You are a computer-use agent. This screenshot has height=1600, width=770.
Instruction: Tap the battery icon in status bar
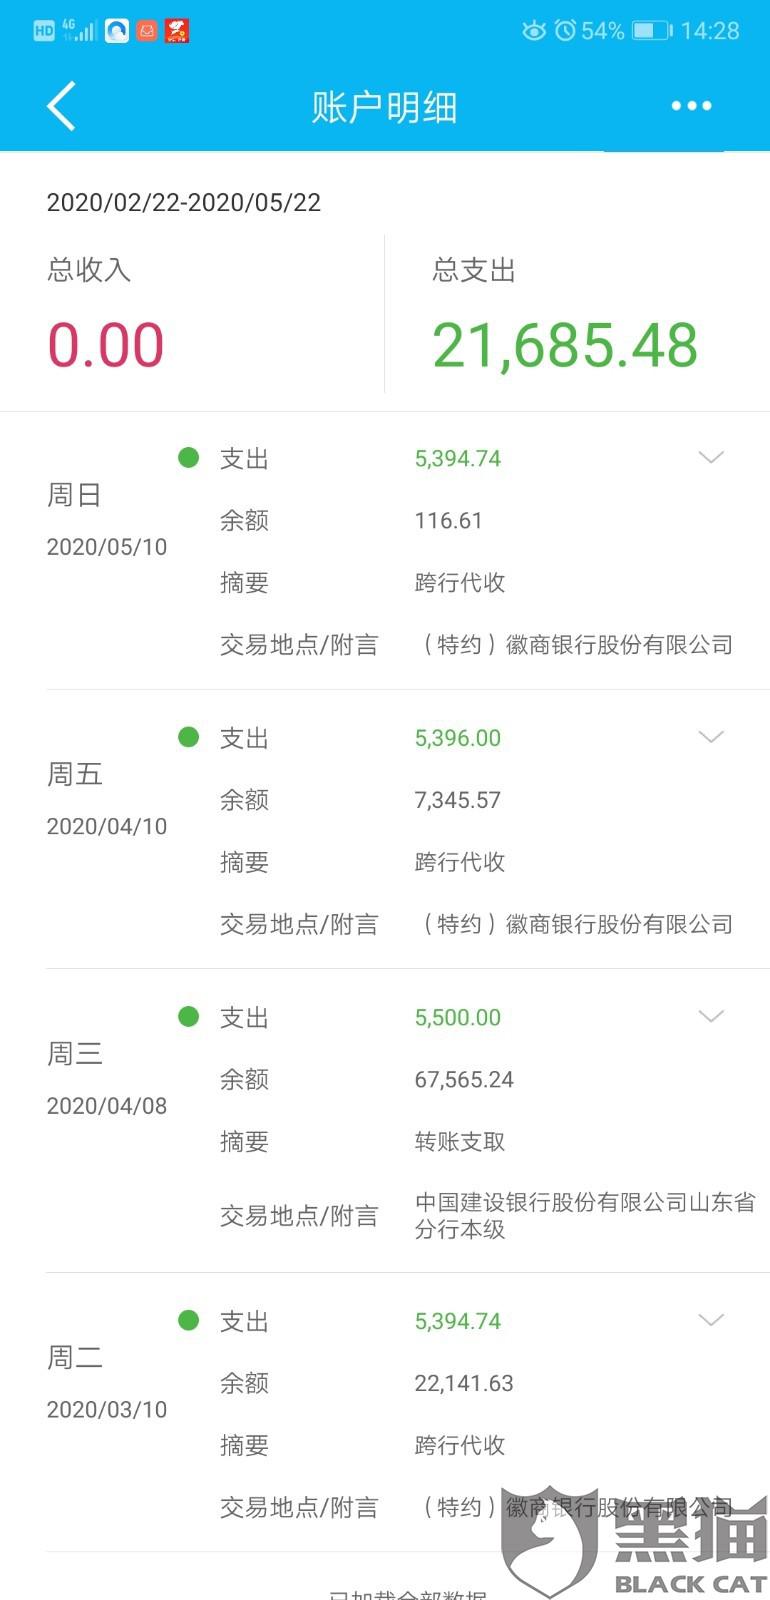[652, 31]
